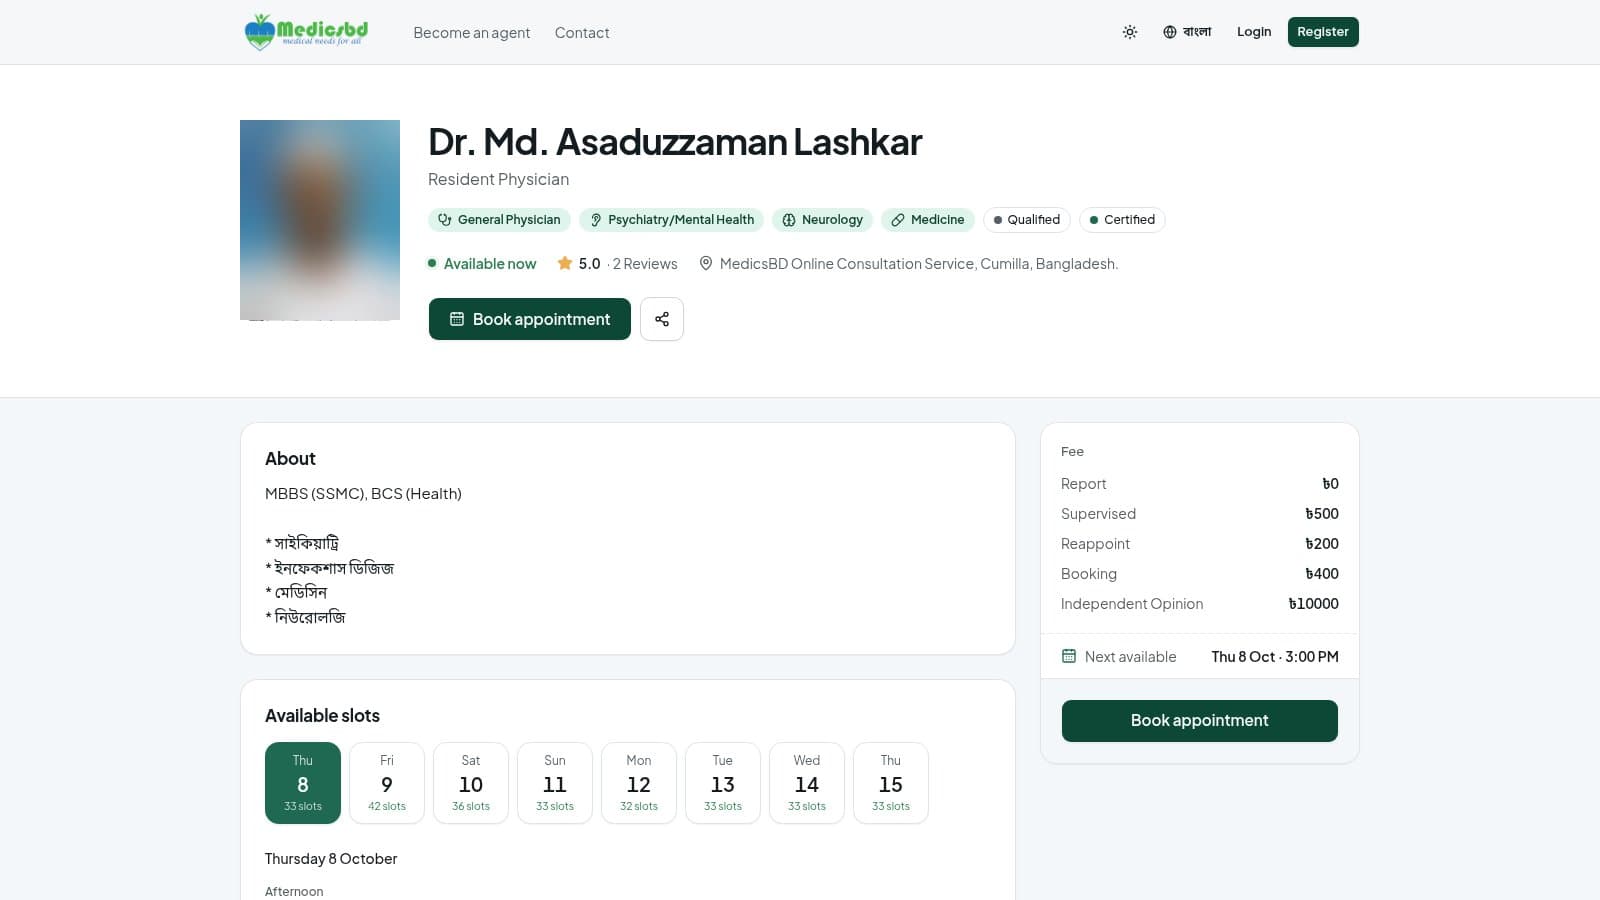Select the Mon 12 date slot
Image resolution: width=1600 pixels, height=900 pixels.
(639, 783)
